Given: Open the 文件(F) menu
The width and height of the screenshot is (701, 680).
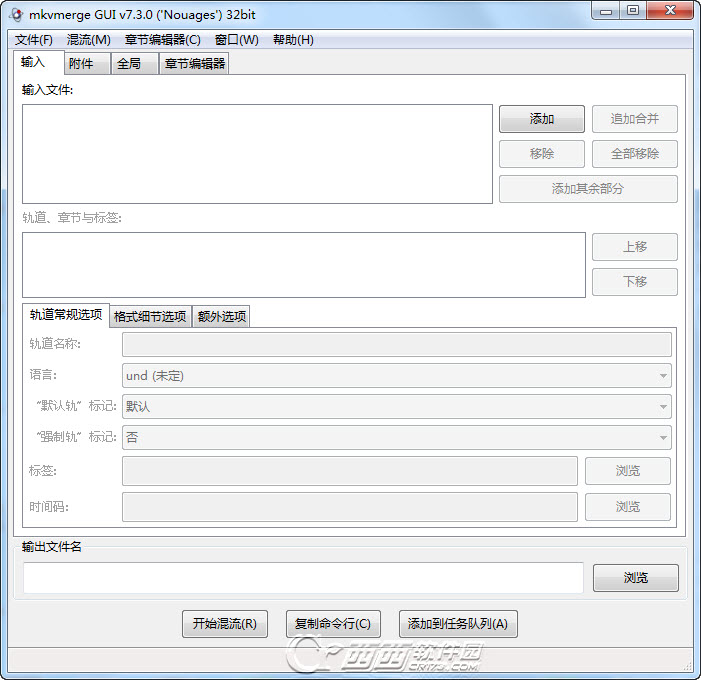Looking at the screenshot, I should tap(34, 40).
